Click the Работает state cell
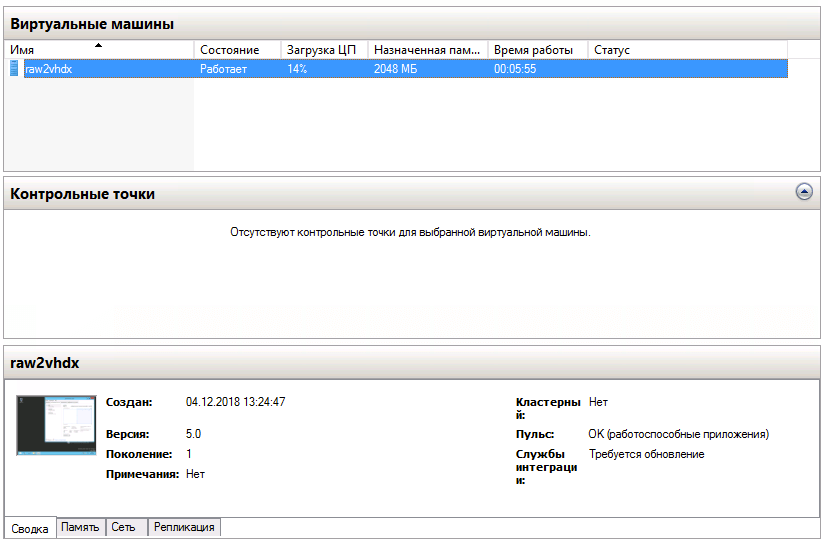The image size is (825, 542). [x=223, y=69]
